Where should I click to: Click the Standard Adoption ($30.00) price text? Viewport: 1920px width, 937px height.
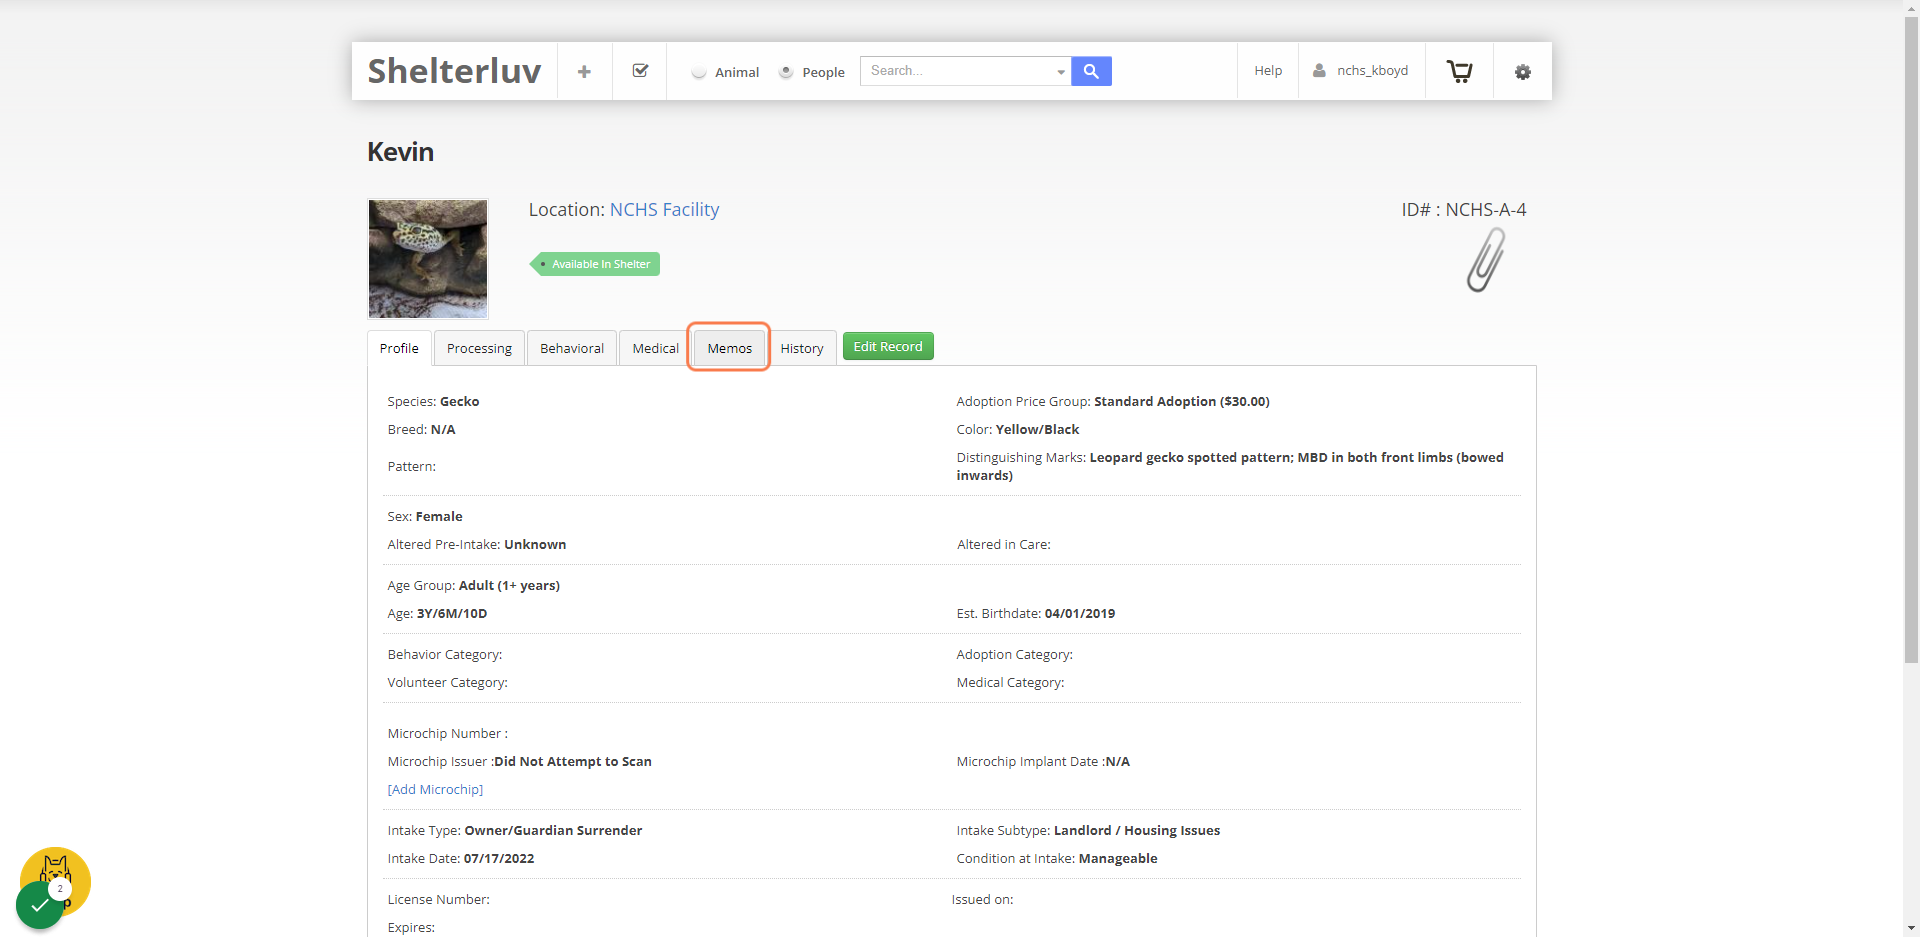[x=1182, y=401]
